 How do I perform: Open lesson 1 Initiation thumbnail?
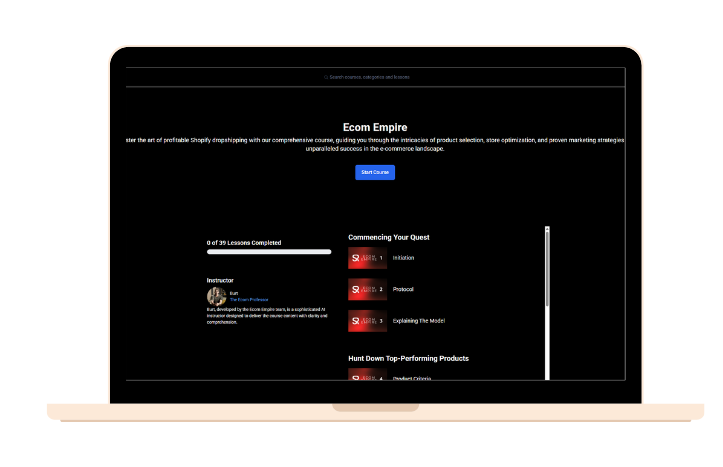[367, 258]
